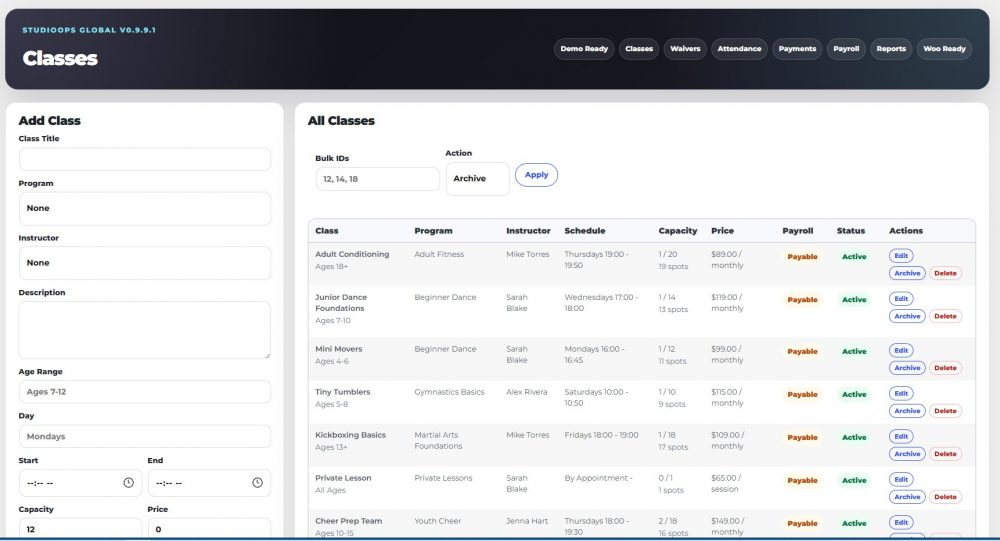Screen dimensions: 1000x541
Task: Archive the Private Lesson class
Action: (x=907, y=497)
